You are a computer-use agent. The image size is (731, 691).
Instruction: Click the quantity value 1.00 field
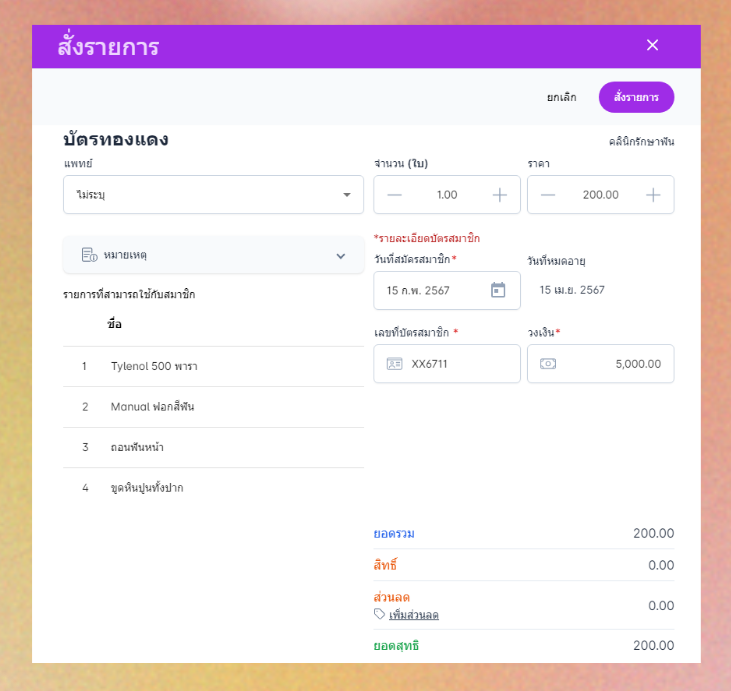(x=447, y=195)
